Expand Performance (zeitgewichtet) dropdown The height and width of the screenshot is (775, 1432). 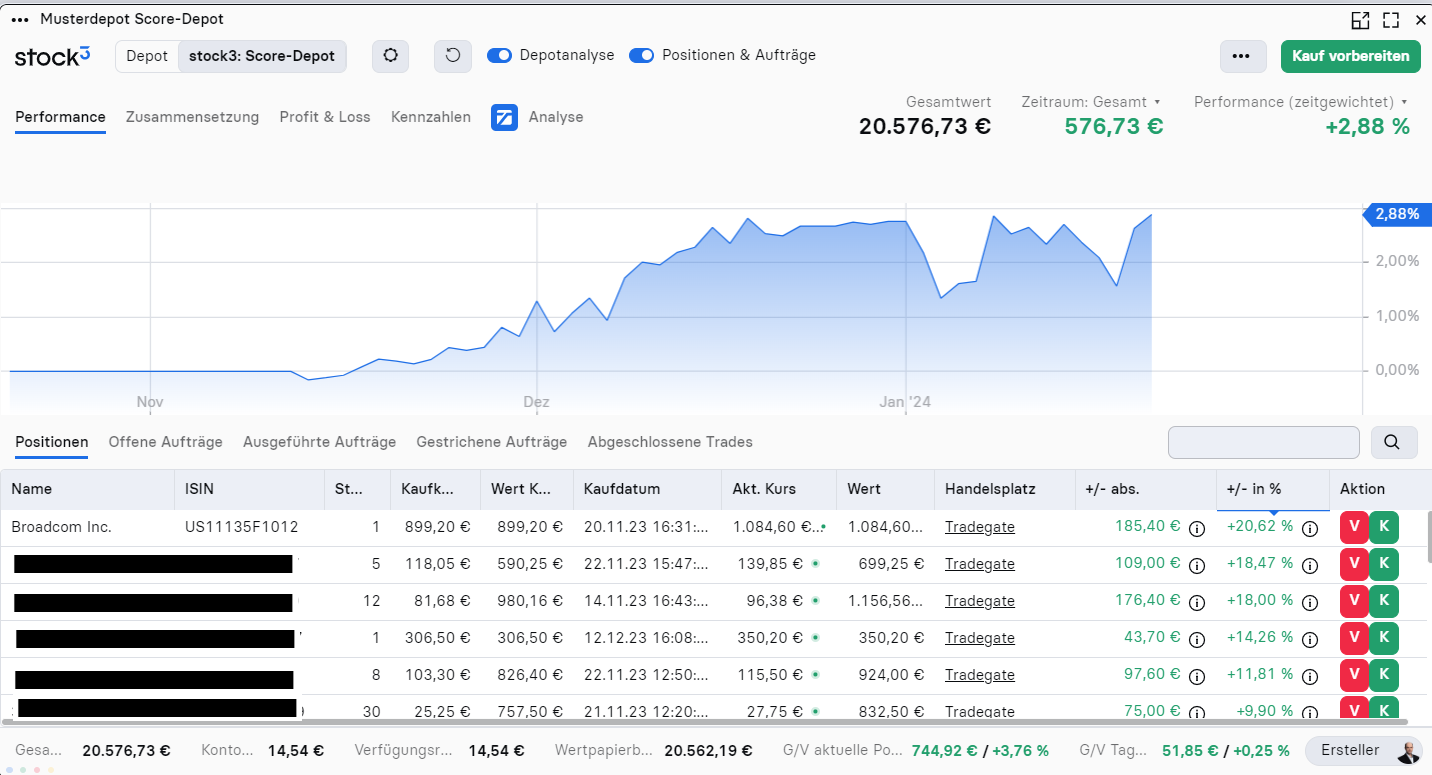click(1301, 102)
